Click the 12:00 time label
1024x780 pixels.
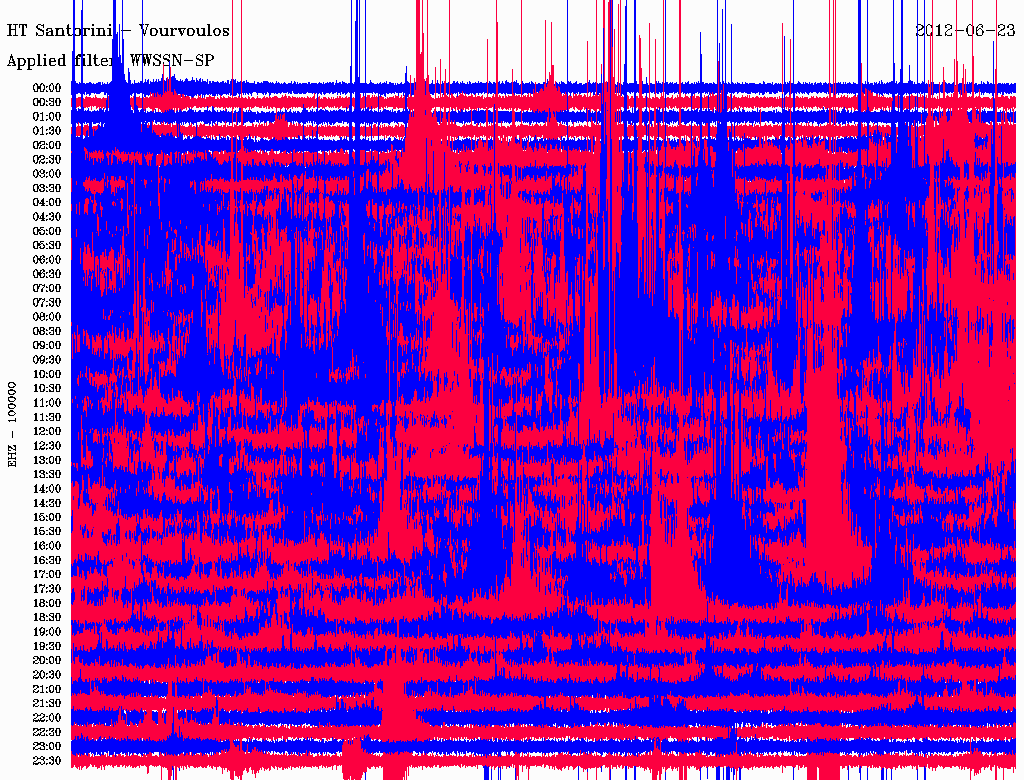pyautogui.click(x=47, y=431)
